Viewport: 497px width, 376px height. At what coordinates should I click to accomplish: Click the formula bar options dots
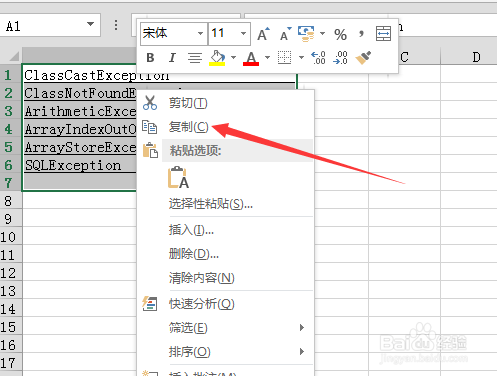click(x=116, y=25)
